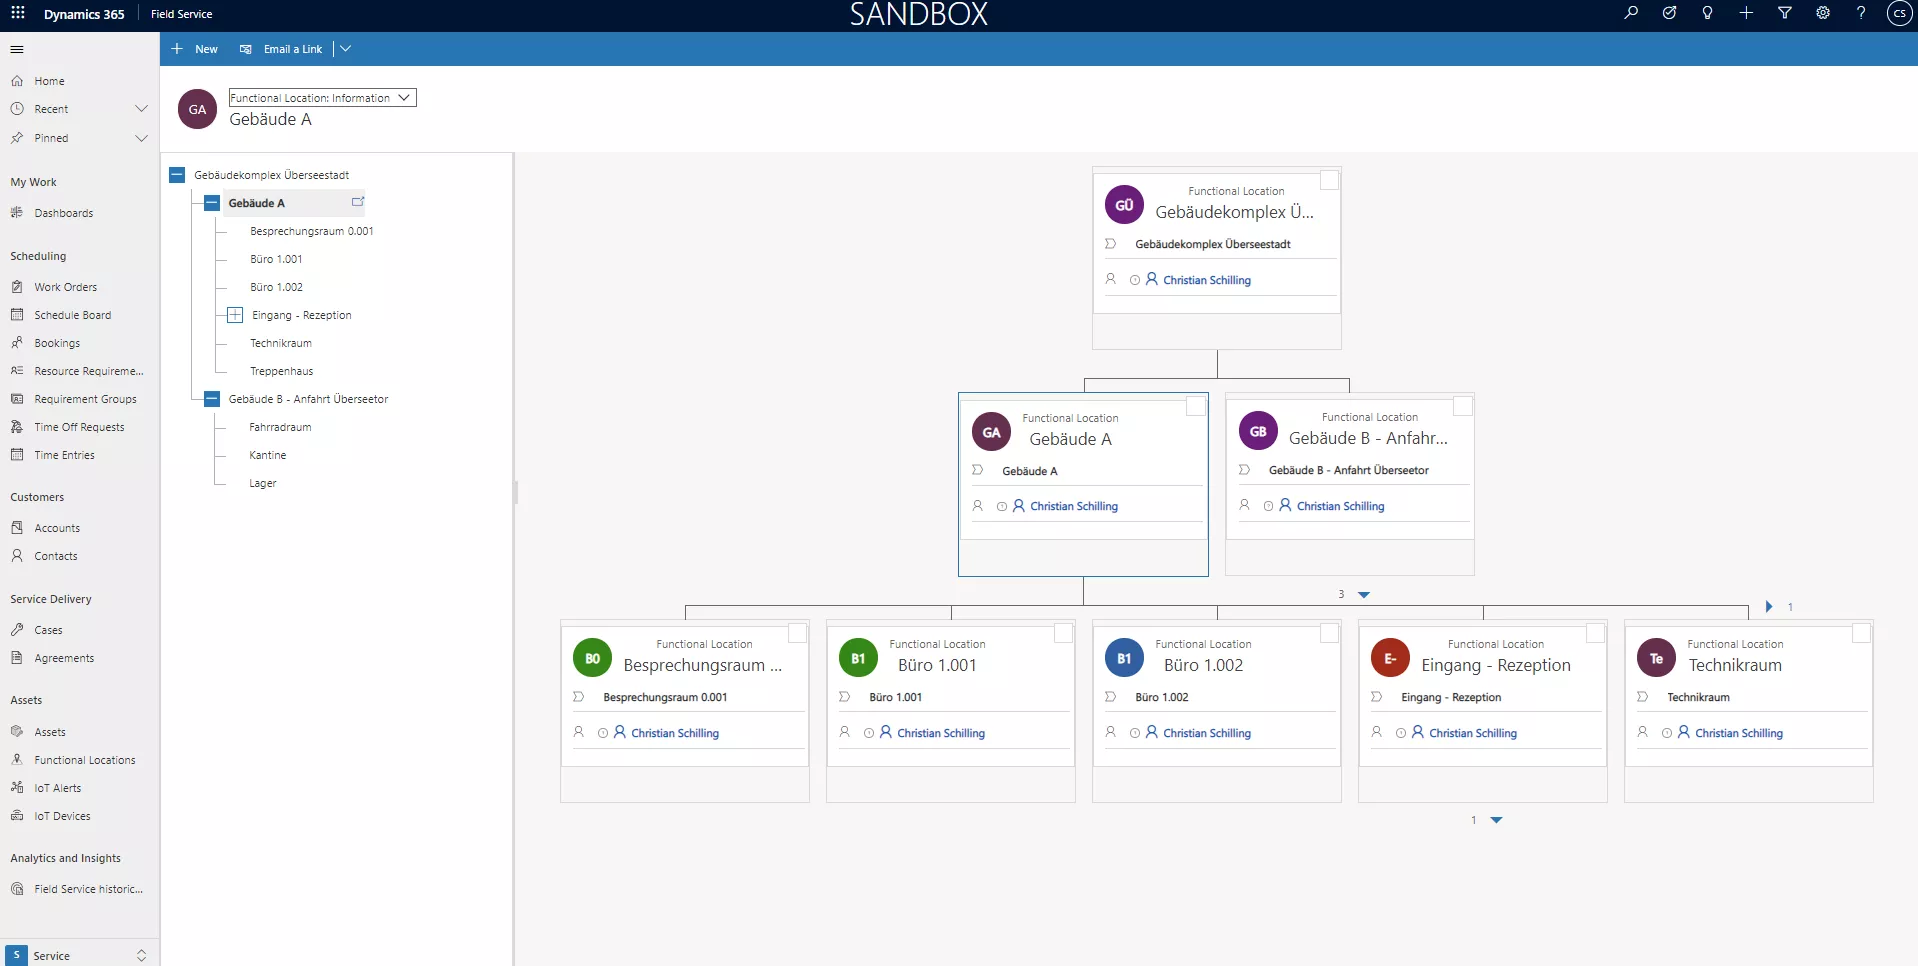1918x966 pixels.
Task: Click the help question mark icon
Action: tap(1861, 13)
